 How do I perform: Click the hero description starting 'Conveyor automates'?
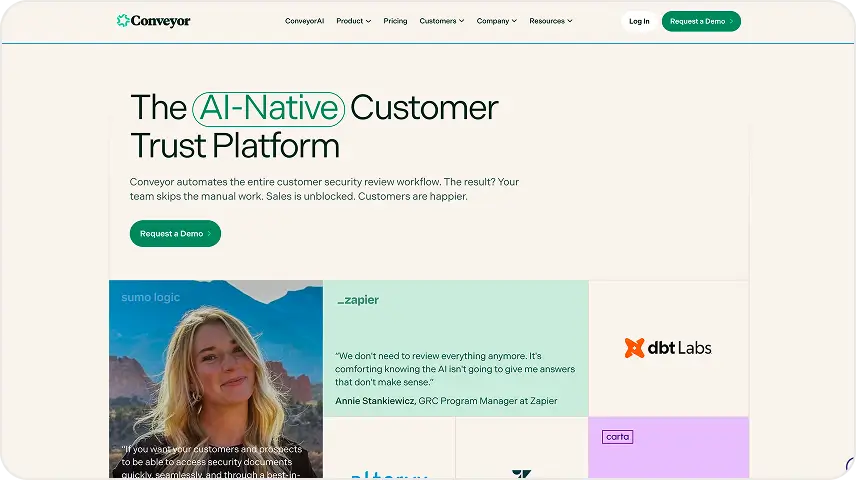click(x=324, y=189)
